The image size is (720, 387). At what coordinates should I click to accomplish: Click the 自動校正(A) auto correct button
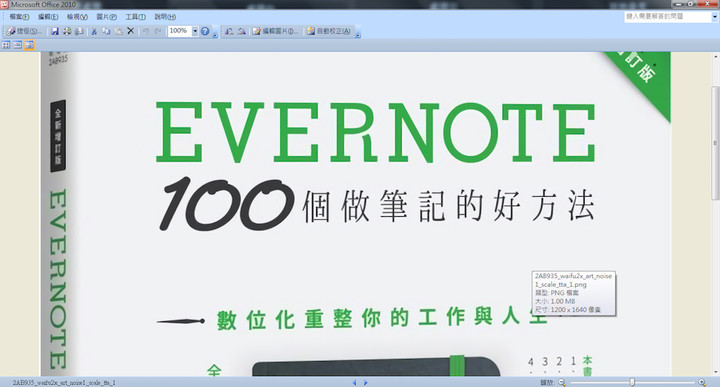(x=329, y=31)
